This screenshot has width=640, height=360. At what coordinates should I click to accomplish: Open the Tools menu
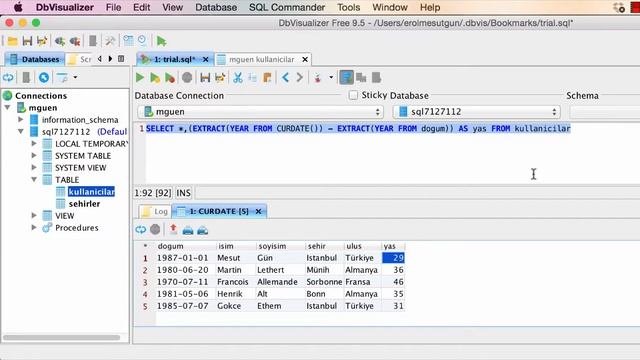[x=349, y=7]
